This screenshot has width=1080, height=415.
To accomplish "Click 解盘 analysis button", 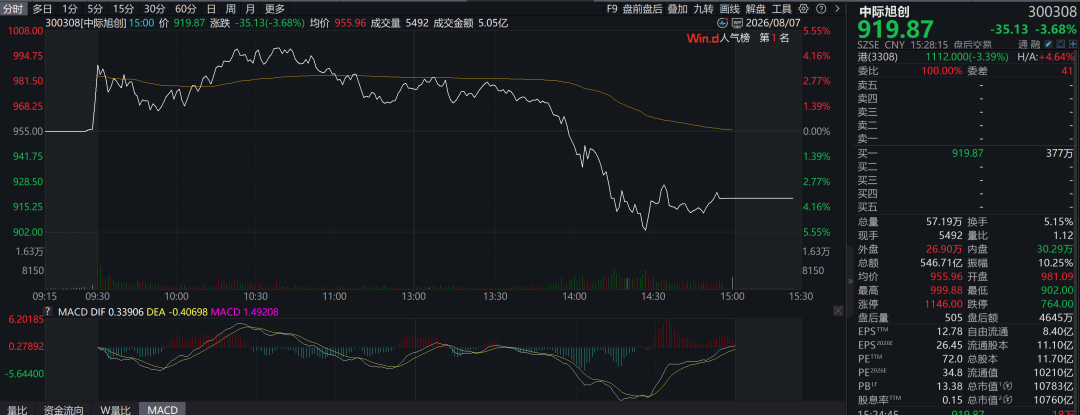I will (x=756, y=9).
